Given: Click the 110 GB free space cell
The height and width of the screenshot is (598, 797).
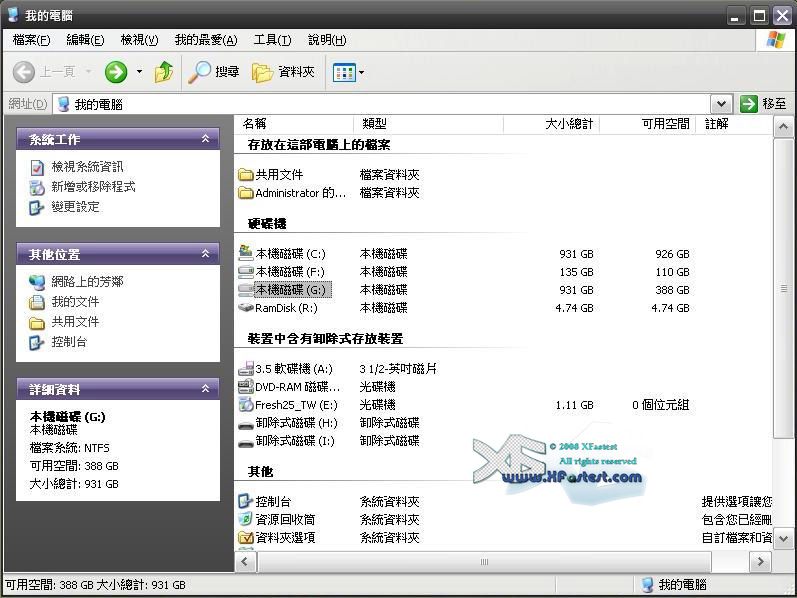Looking at the screenshot, I should point(672,272).
